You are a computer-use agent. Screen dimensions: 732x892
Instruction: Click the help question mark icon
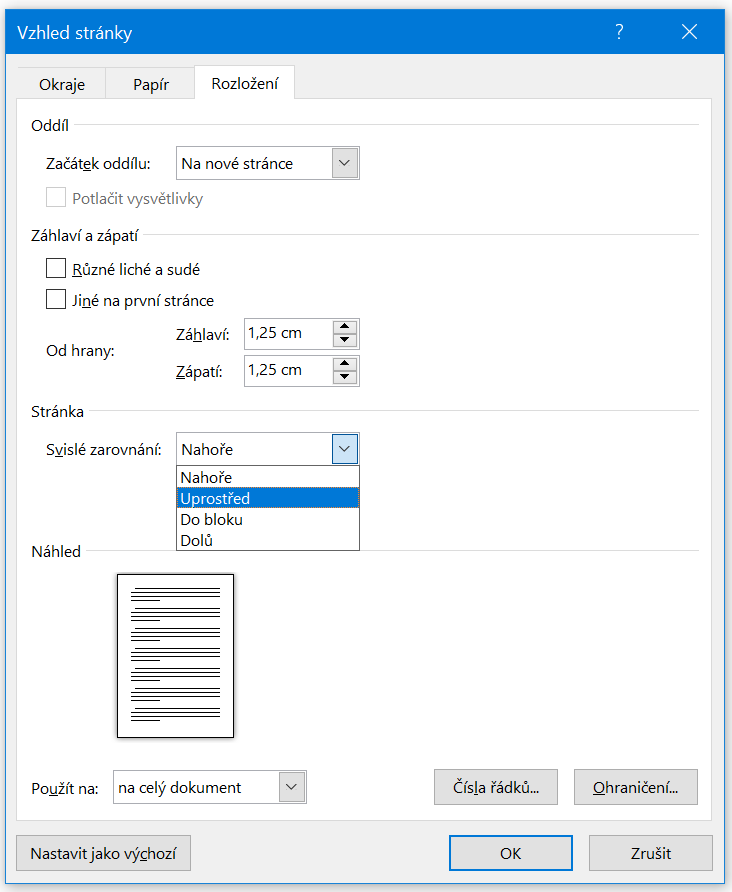pyautogui.click(x=619, y=32)
